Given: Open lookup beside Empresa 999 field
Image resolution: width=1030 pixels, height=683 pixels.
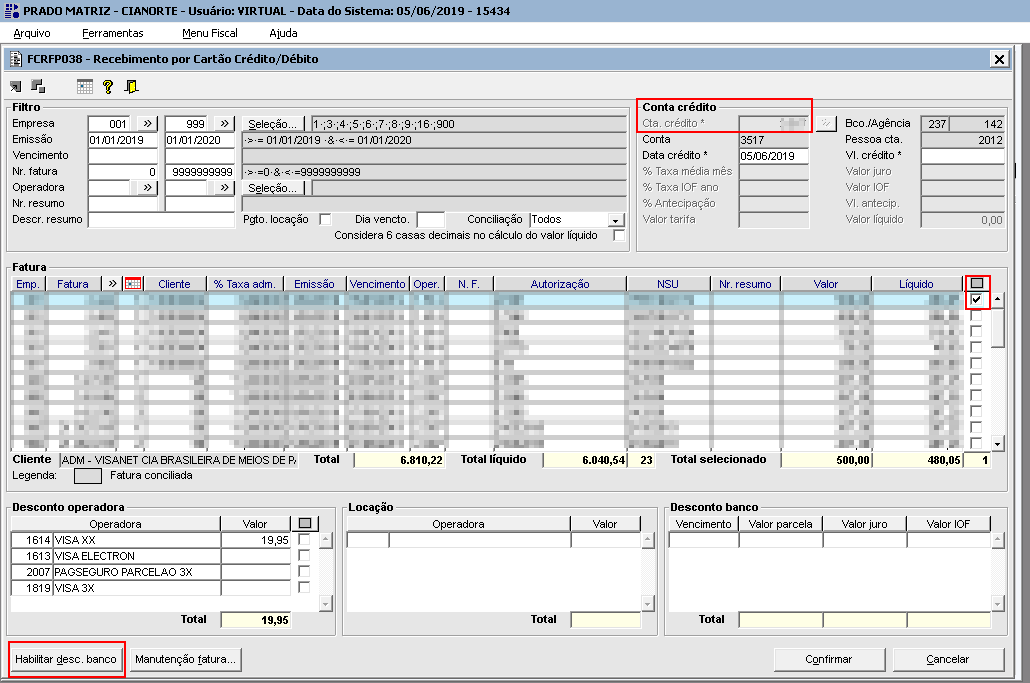Looking at the screenshot, I should click(224, 123).
